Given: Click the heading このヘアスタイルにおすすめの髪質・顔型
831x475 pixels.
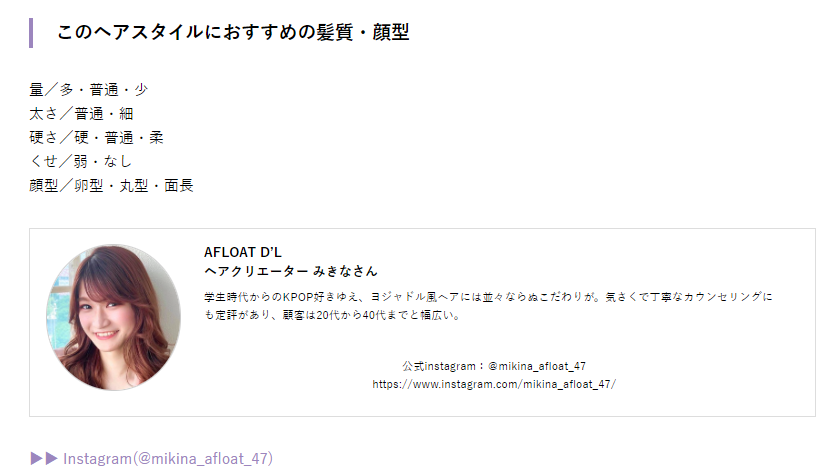Looking at the screenshot, I should pyautogui.click(x=233, y=32).
